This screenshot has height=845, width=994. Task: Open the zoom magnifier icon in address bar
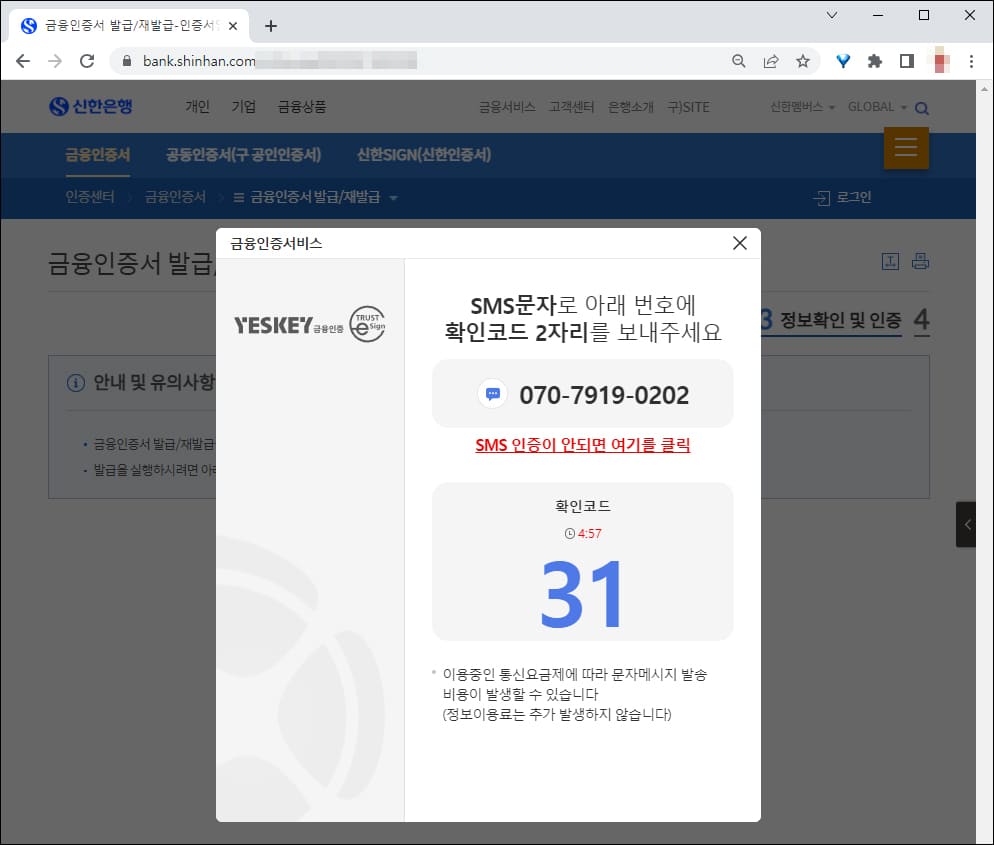(x=739, y=61)
